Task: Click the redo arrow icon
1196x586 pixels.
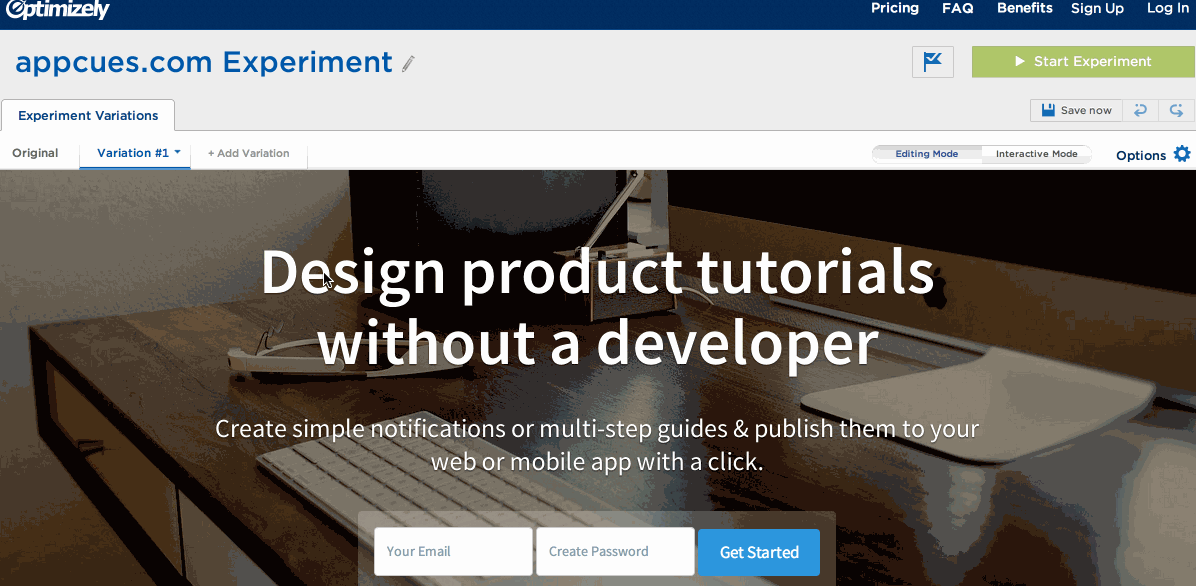Action: tap(1175, 110)
